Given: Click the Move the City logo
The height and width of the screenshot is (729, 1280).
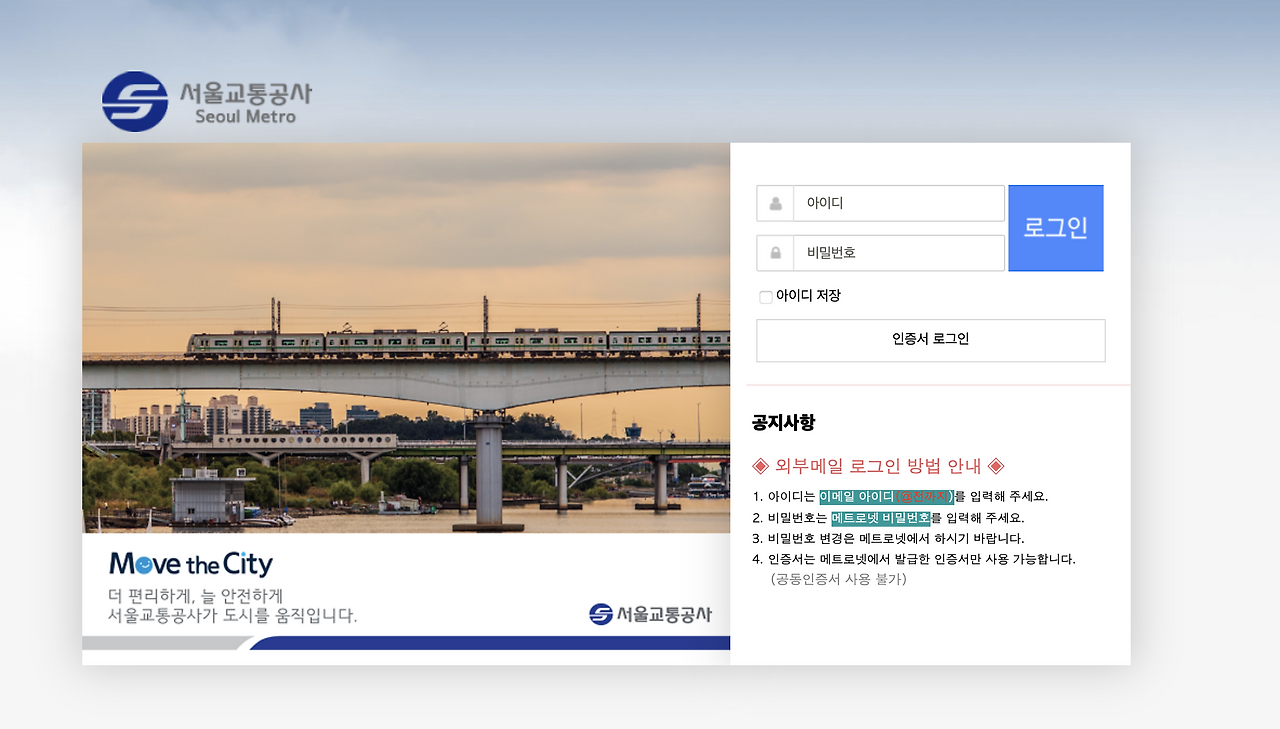Looking at the screenshot, I should (x=189, y=563).
